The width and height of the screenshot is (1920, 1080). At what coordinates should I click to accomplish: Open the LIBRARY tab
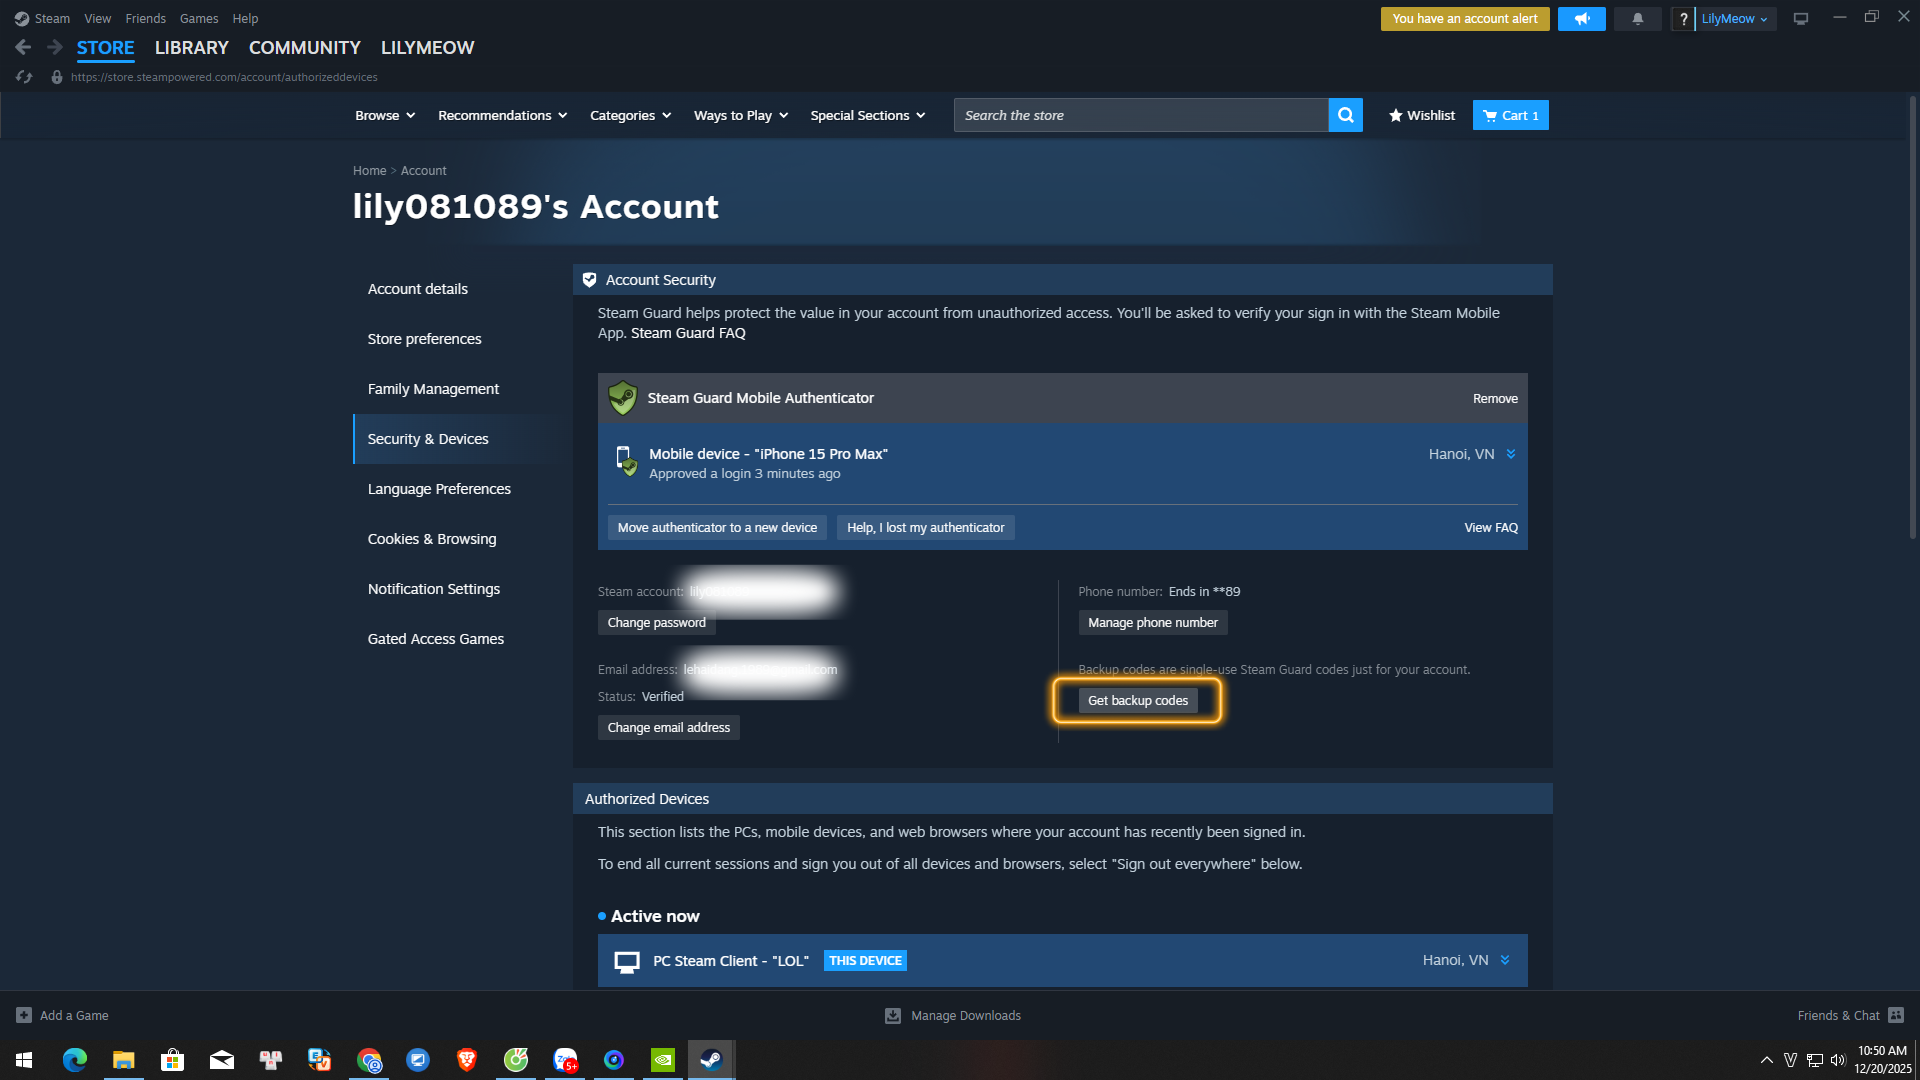coord(192,48)
